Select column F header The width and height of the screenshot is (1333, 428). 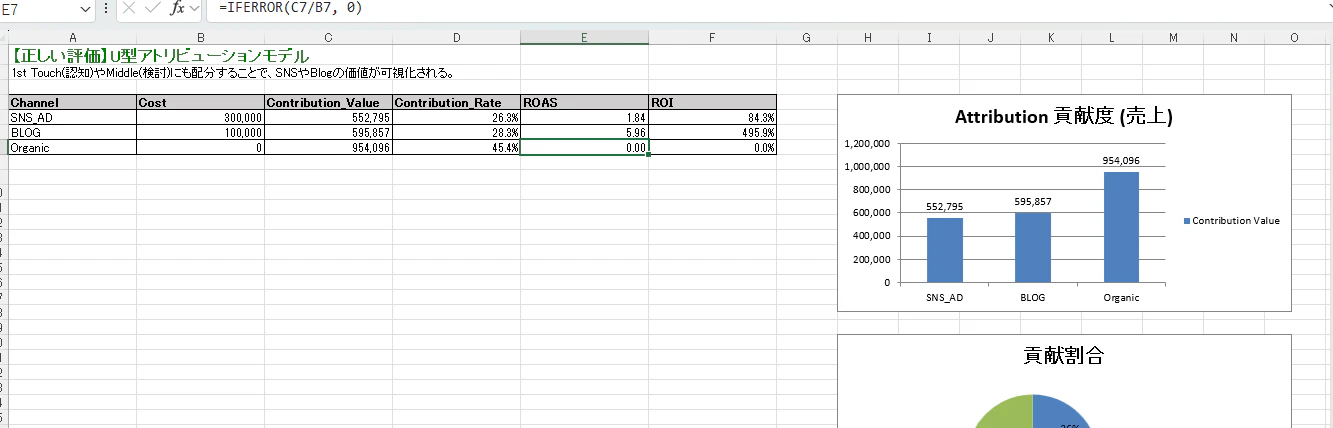tap(712, 38)
